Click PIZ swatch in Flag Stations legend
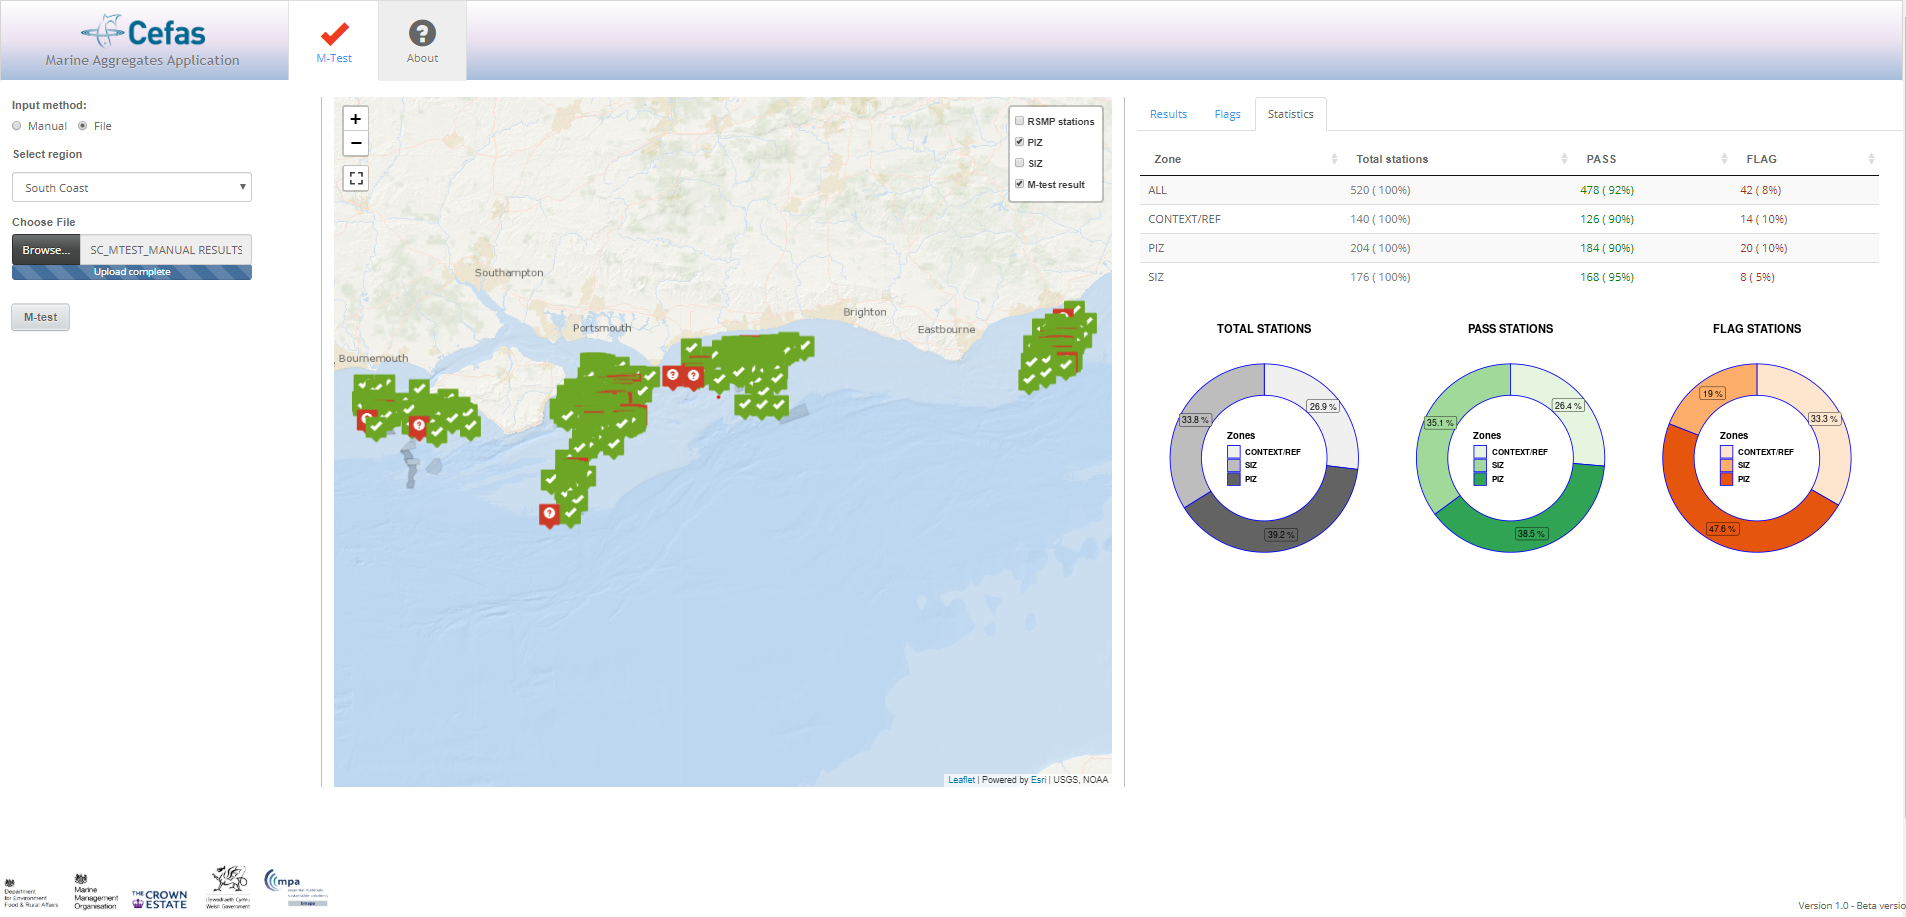Viewport: 1906px width, 917px height. pos(1726,480)
